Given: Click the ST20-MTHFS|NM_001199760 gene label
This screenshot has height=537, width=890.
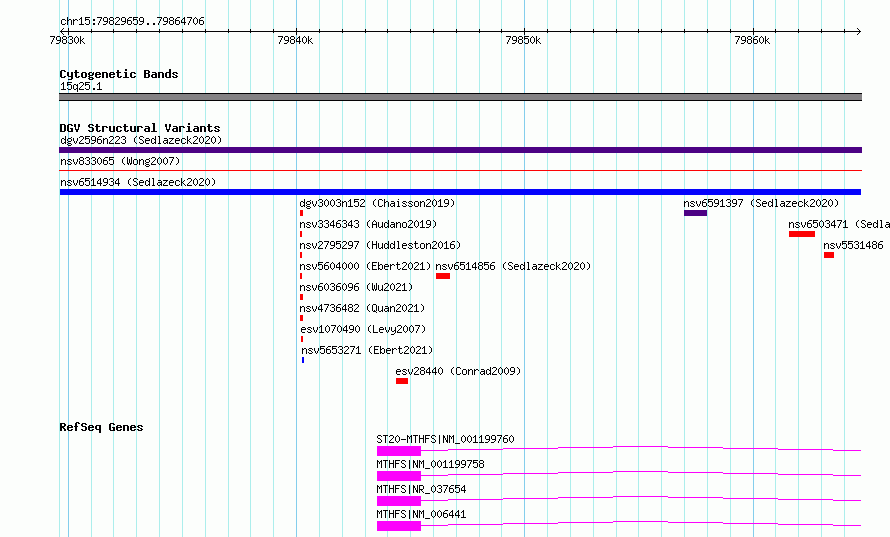Looking at the screenshot, I should tap(445, 439).
